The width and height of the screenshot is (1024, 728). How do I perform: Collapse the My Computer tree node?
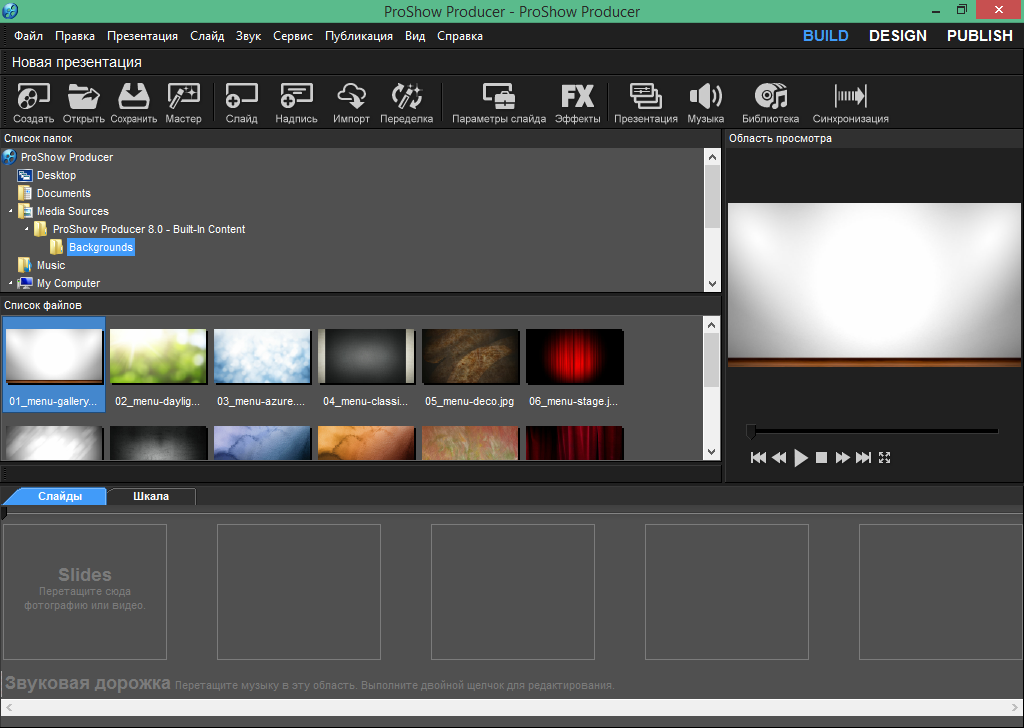pos(10,283)
